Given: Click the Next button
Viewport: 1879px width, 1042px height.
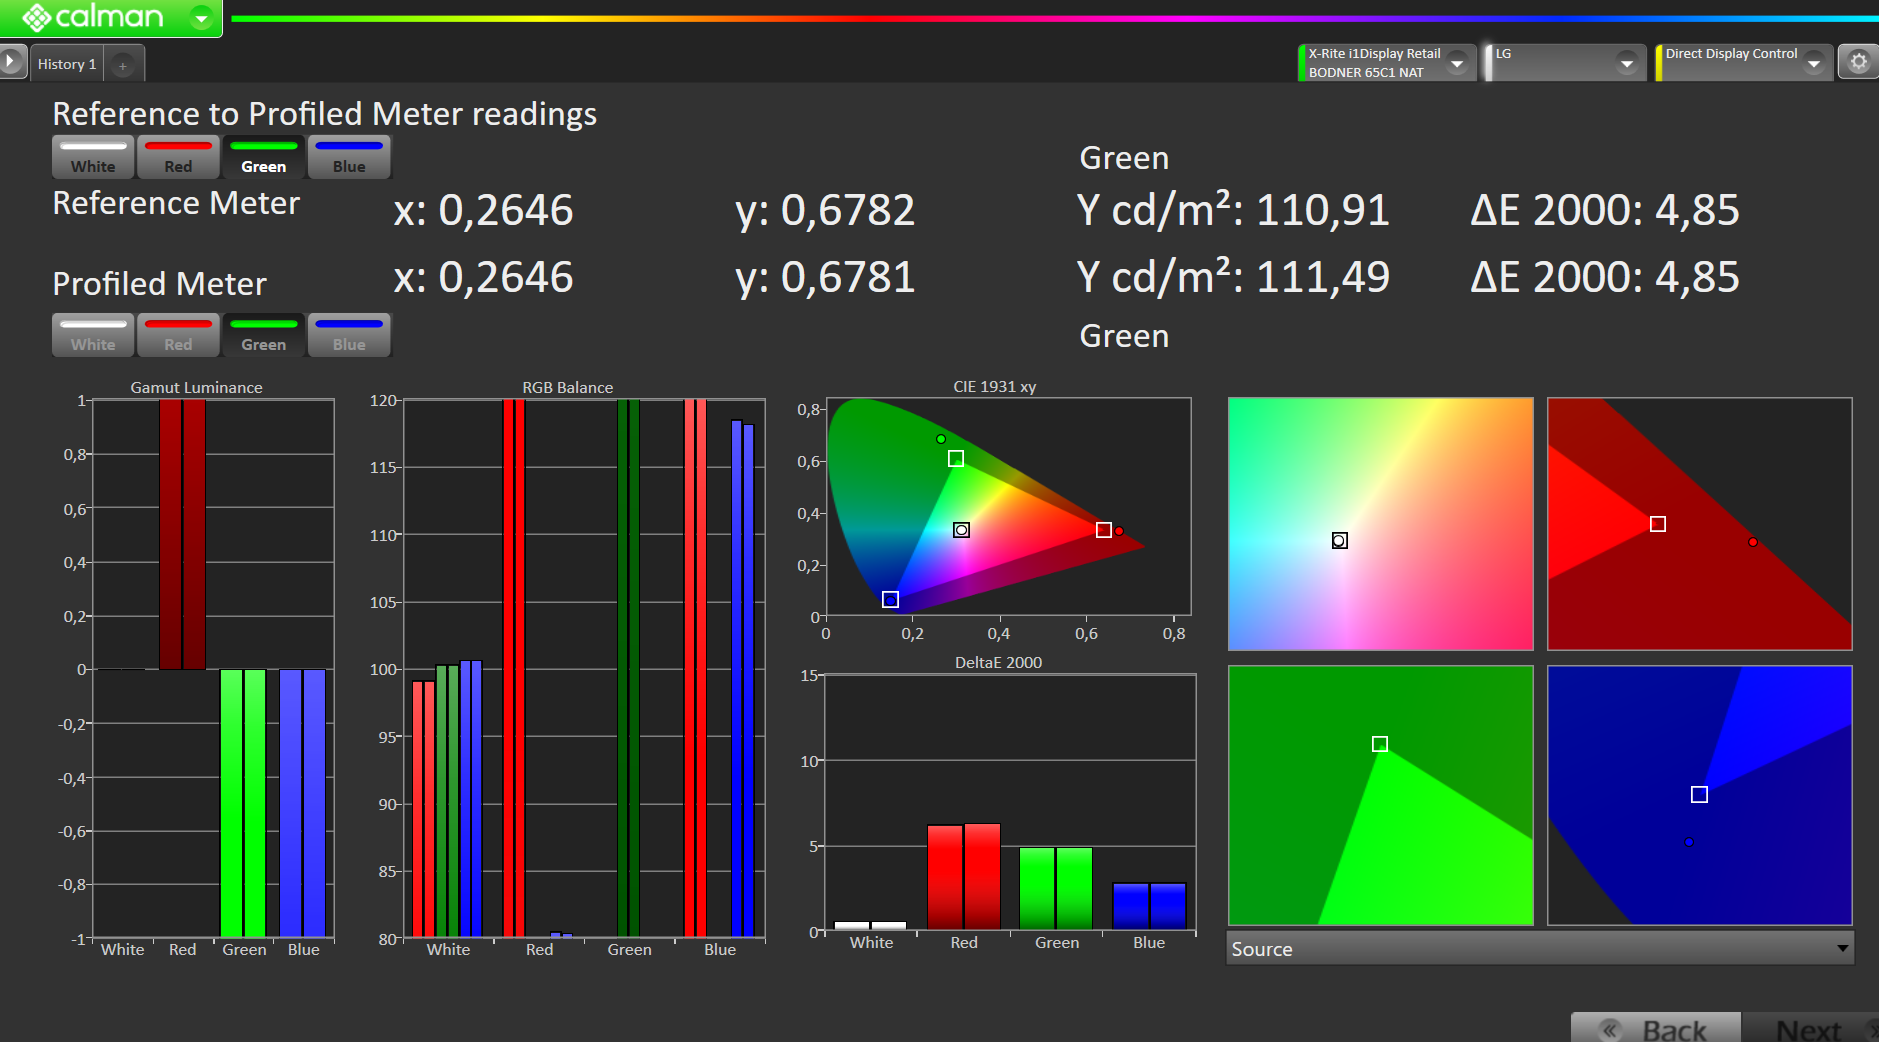Looking at the screenshot, I should pyautogui.click(x=1811, y=1028).
